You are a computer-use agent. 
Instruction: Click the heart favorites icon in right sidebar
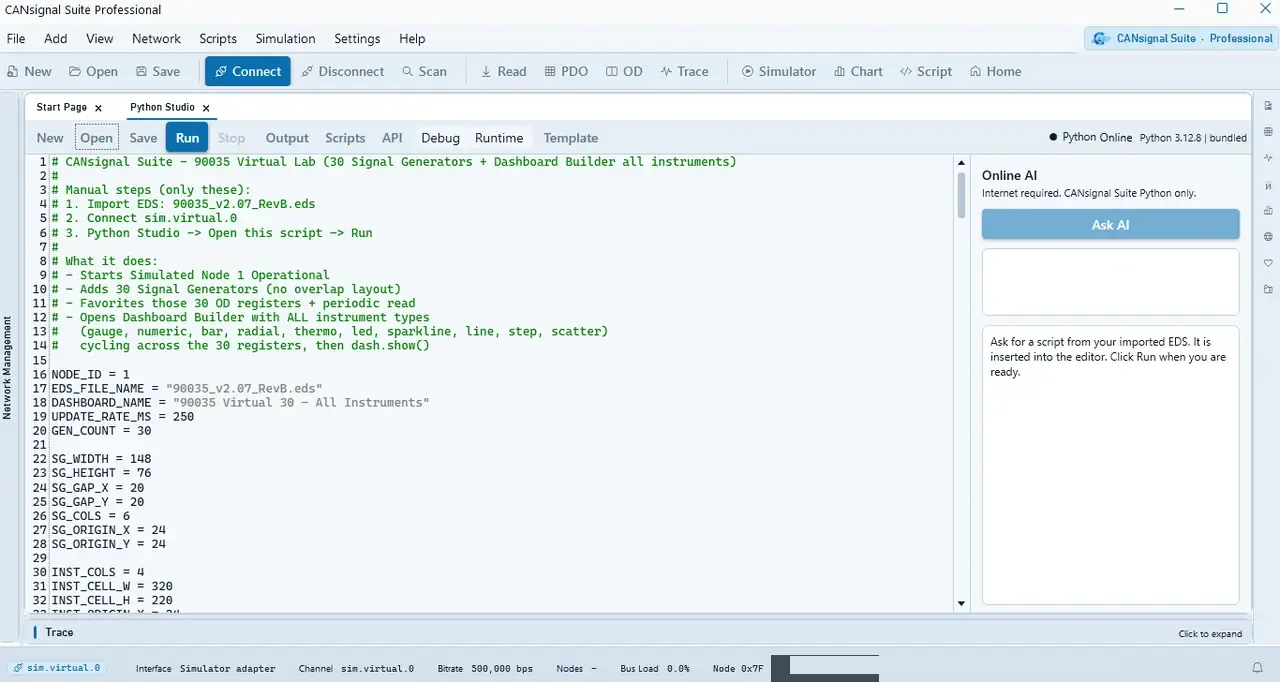point(1268,263)
